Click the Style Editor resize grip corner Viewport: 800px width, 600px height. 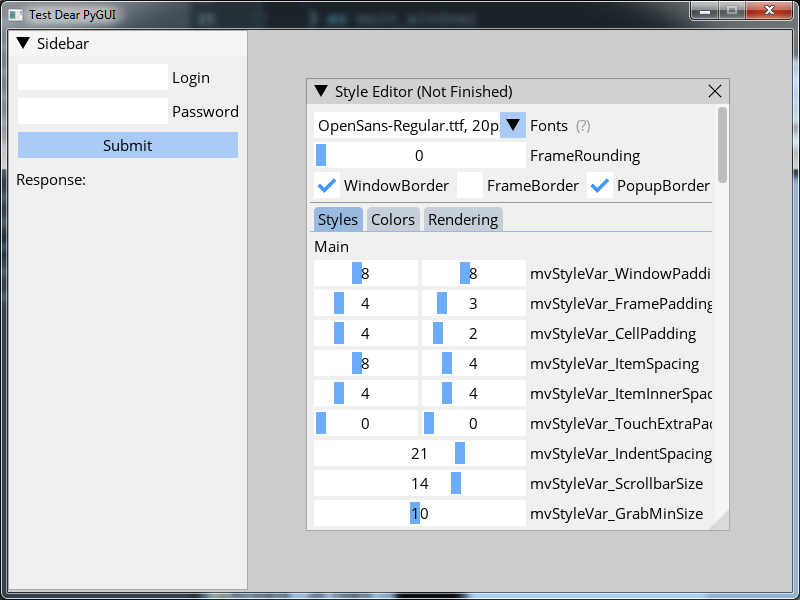[x=720, y=521]
